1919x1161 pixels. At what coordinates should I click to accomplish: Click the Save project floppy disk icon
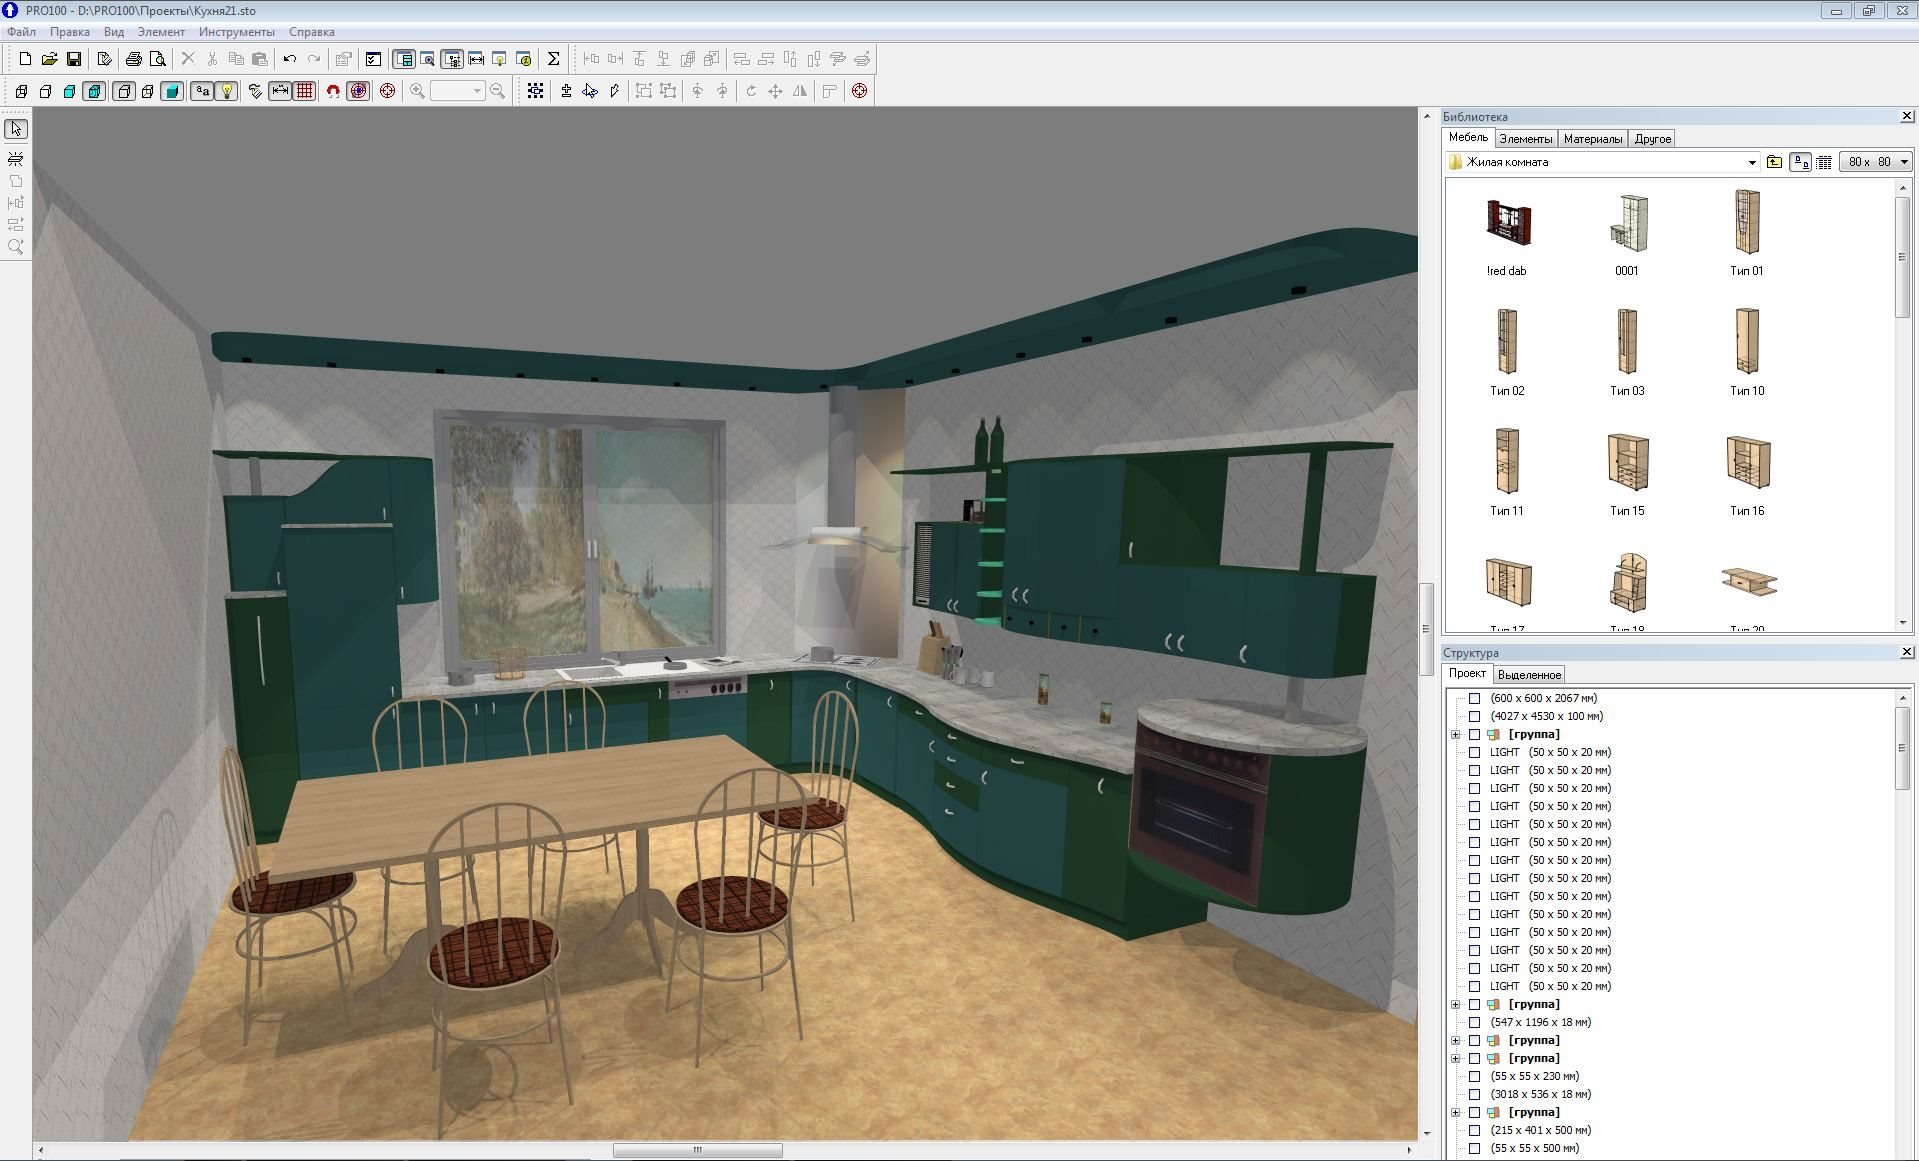pyautogui.click(x=73, y=59)
